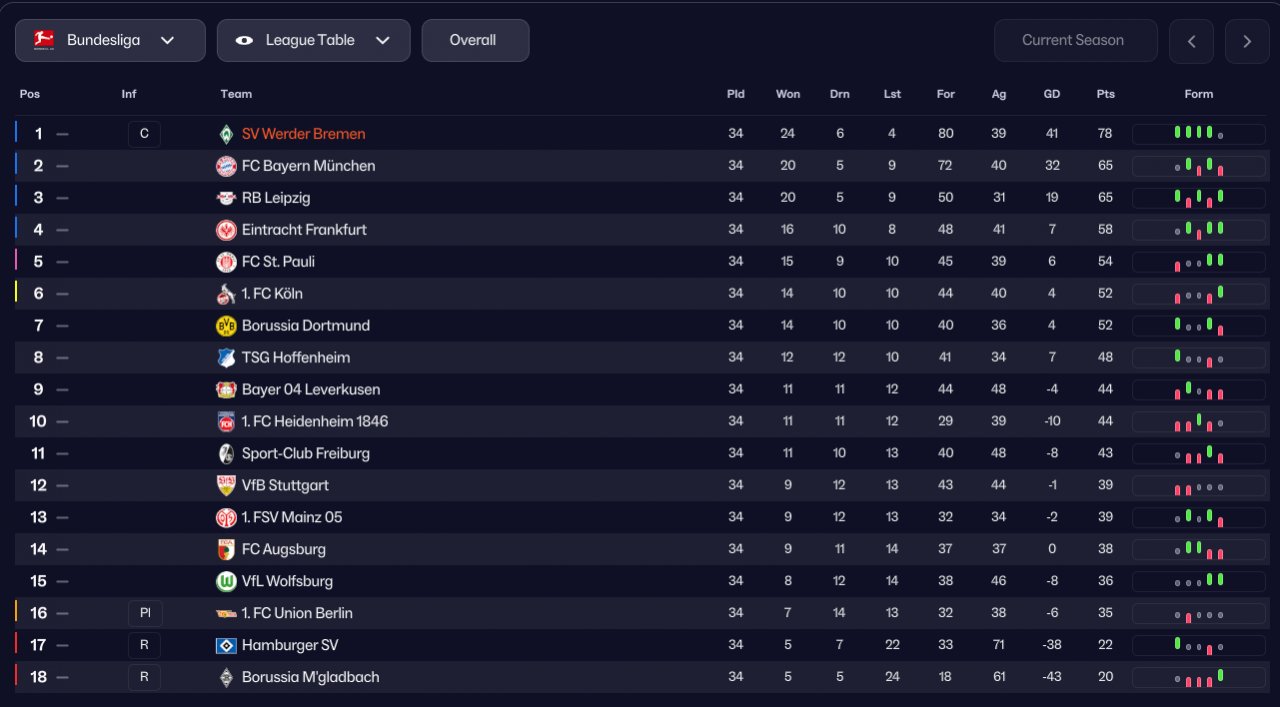Go to previous season arrow
The width and height of the screenshot is (1280, 707).
pyautogui.click(x=1191, y=41)
